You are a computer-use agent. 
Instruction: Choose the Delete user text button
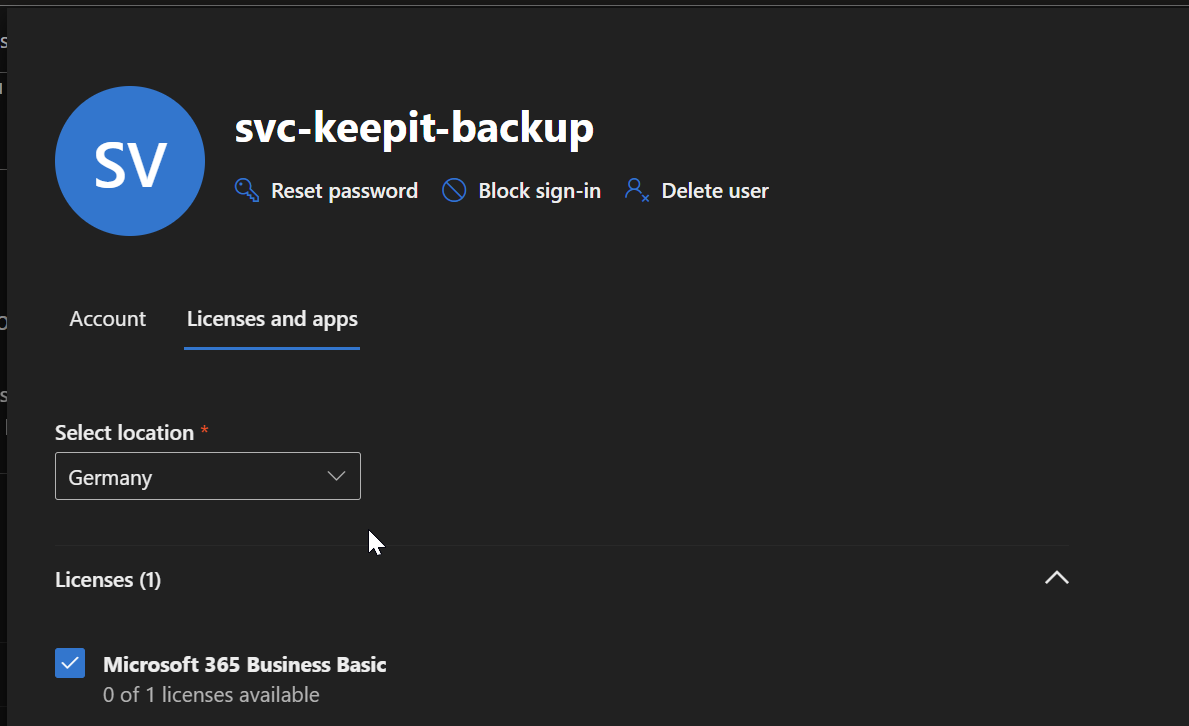click(x=714, y=191)
